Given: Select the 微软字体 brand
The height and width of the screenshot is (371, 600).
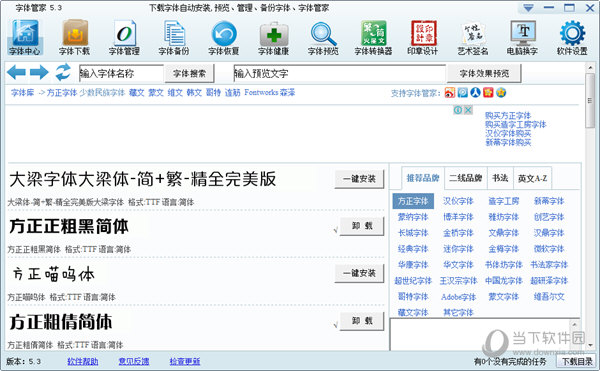Looking at the screenshot, I should click(549, 249).
